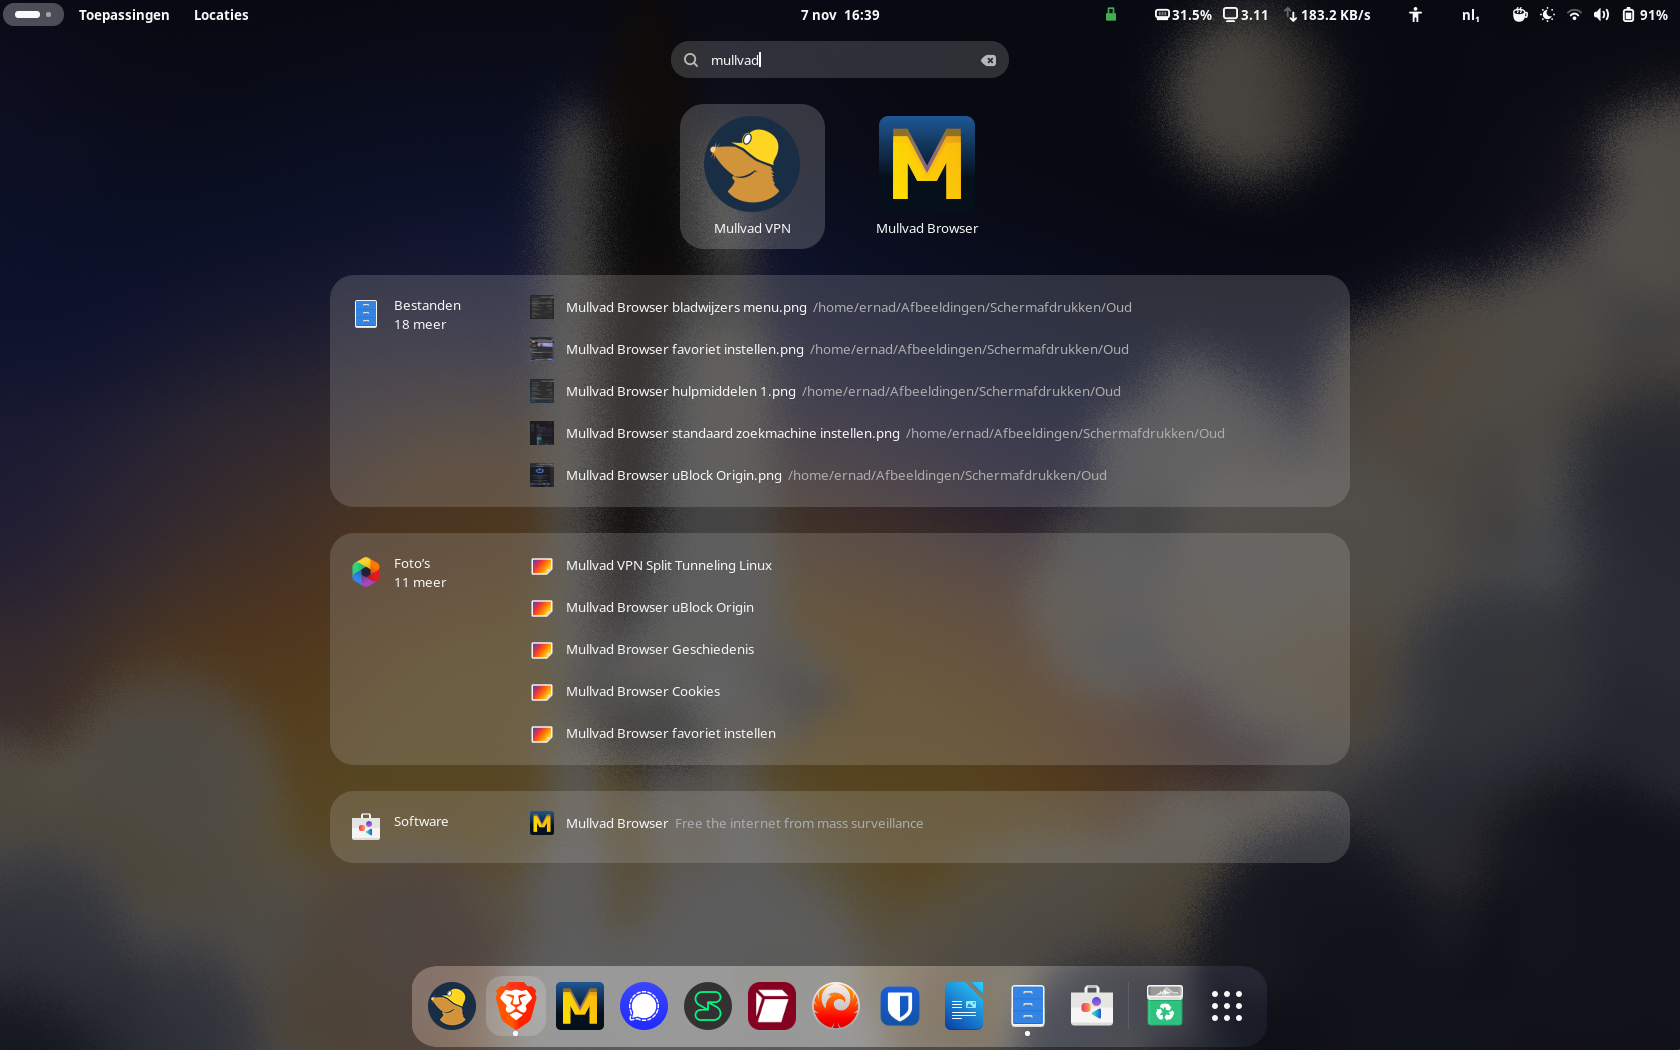Click the search field containing mullvad
This screenshot has height=1050, width=1680.
click(840, 60)
